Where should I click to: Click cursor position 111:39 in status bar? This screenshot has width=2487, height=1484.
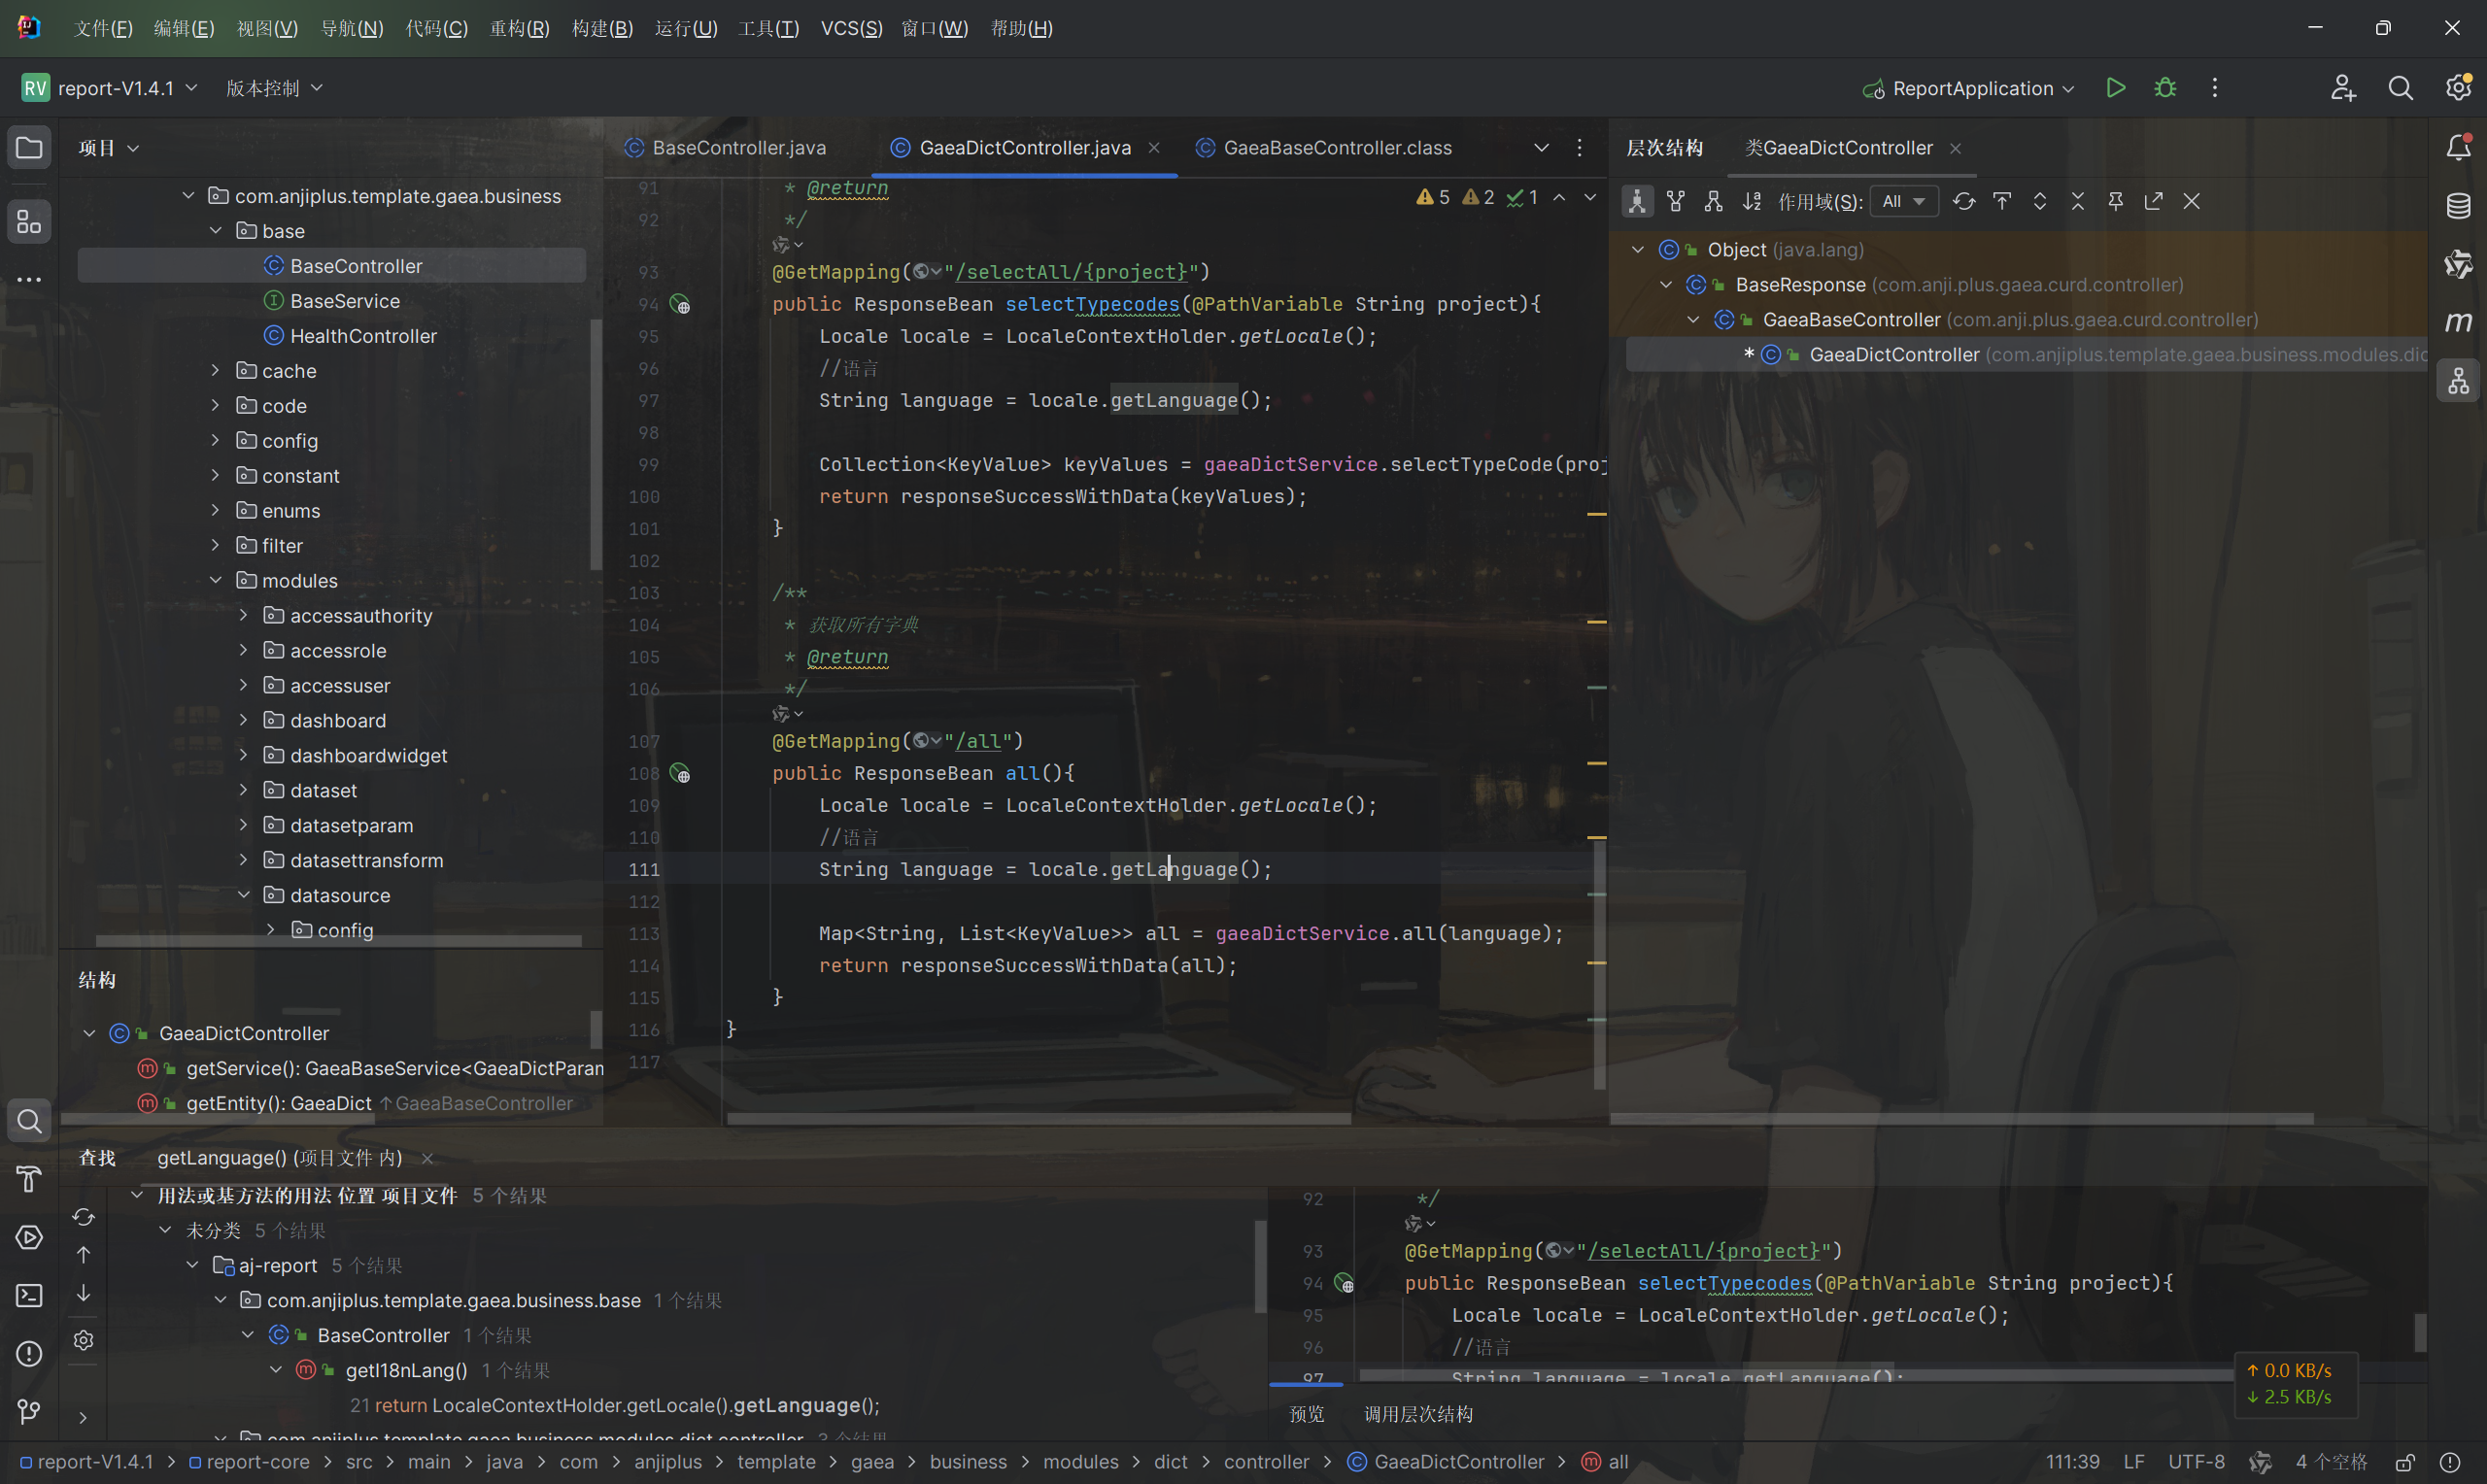(x=2072, y=1462)
